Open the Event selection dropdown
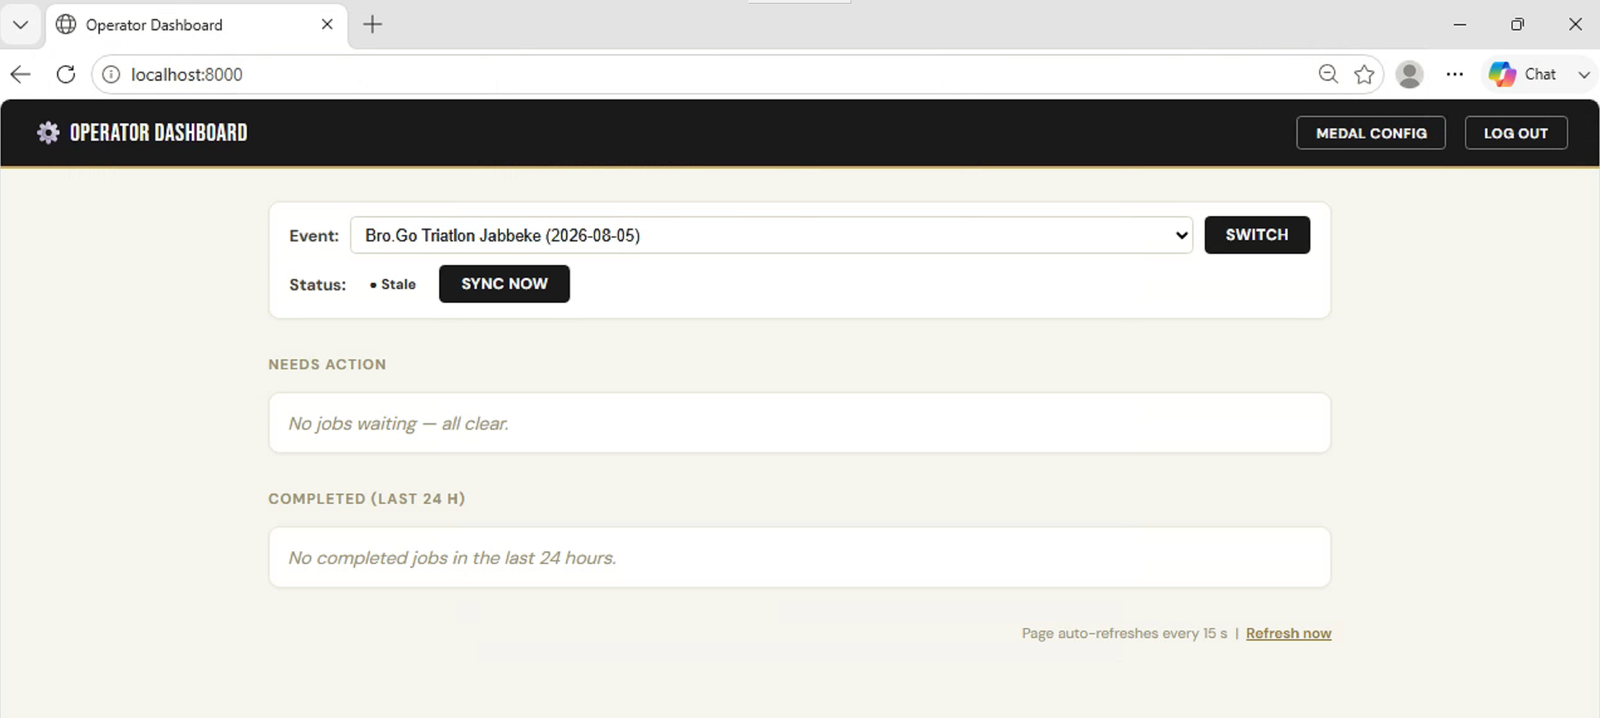 (771, 235)
